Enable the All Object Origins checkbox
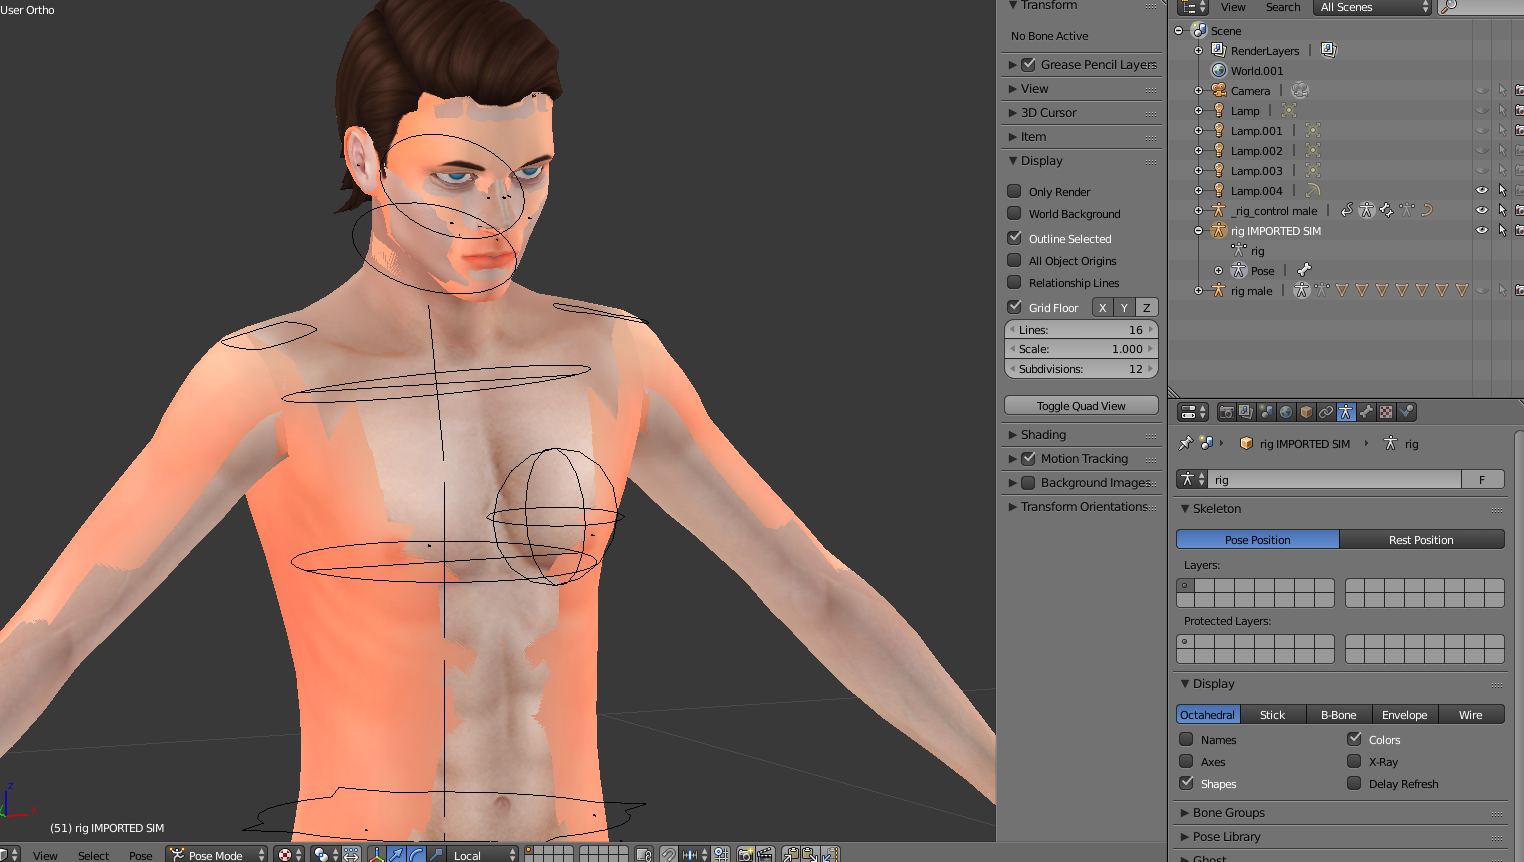 [1014, 260]
